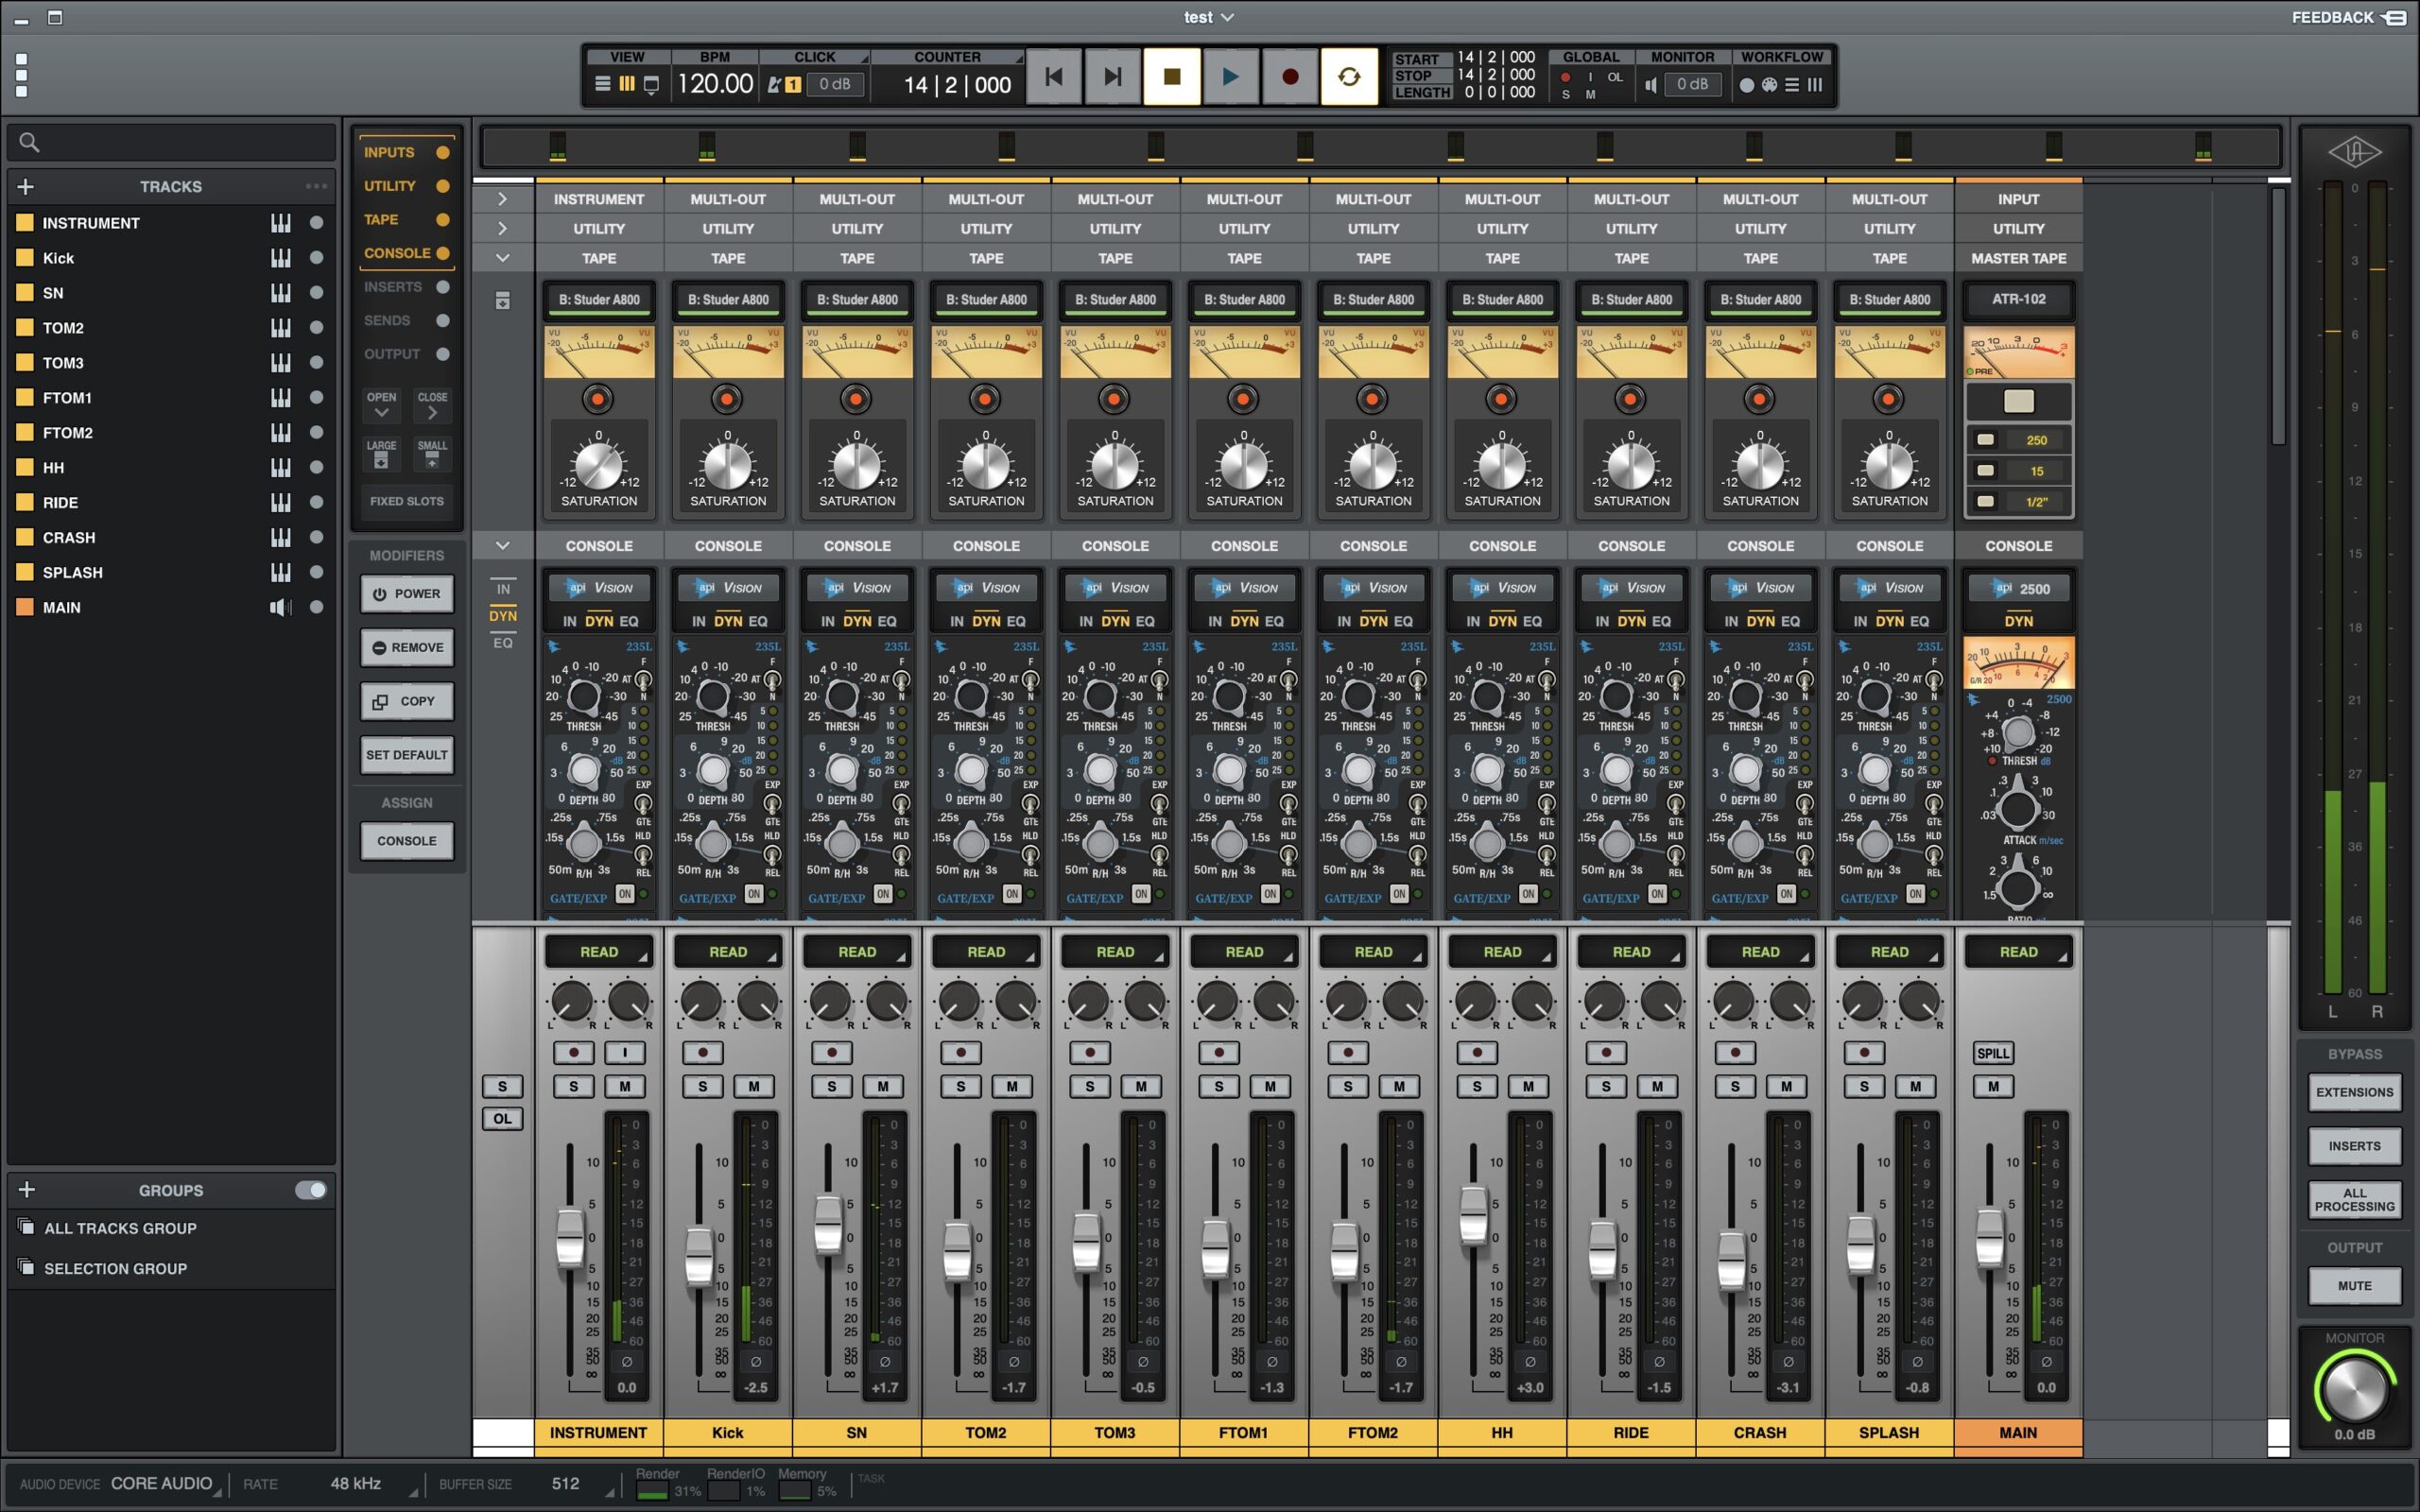Toggle phase invert on HH channel
The height and width of the screenshot is (1512, 2420).
click(x=1530, y=1361)
